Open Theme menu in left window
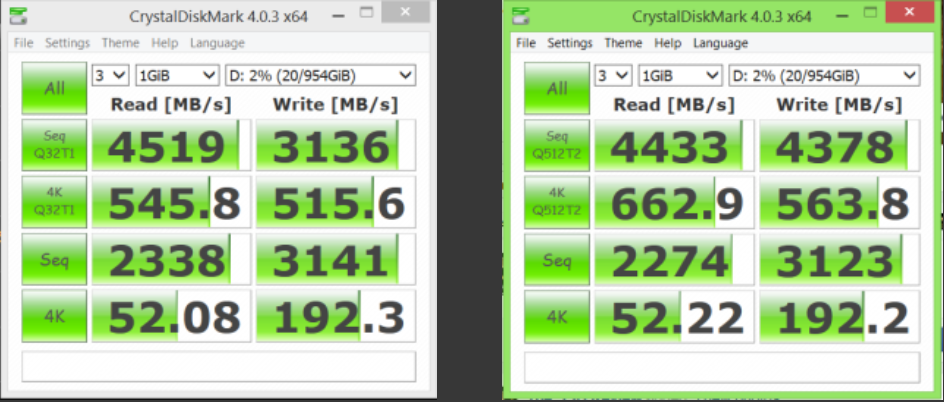The height and width of the screenshot is (402, 944). pos(120,43)
